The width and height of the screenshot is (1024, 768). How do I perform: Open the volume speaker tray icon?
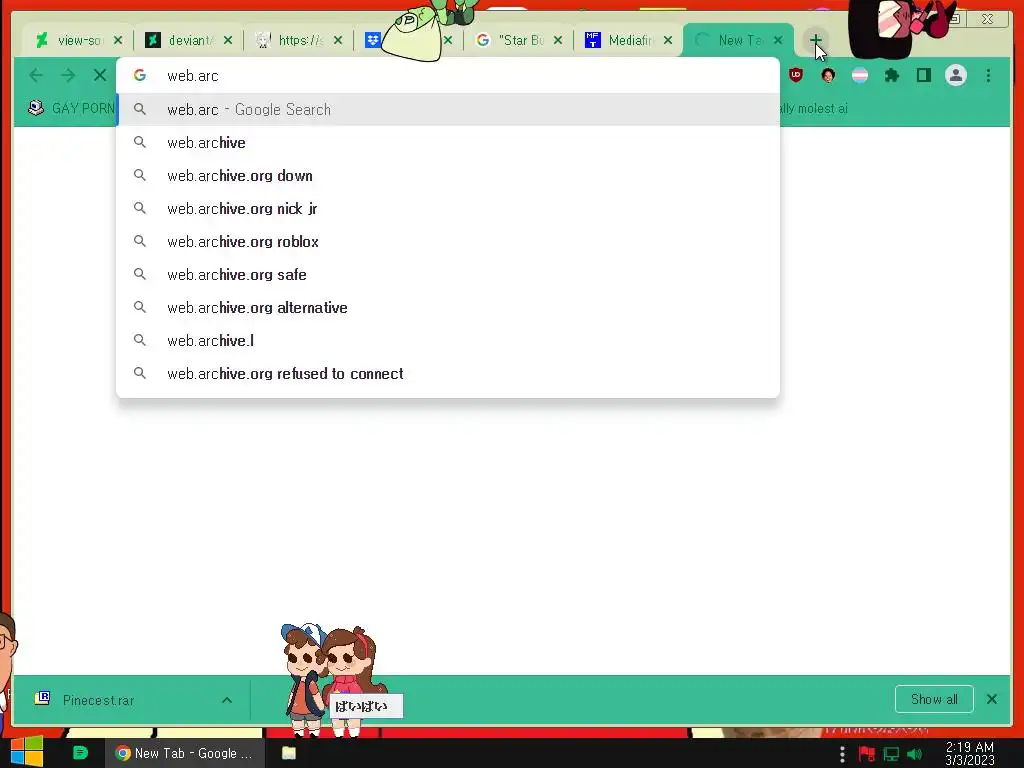pyautogui.click(x=915, y=754)
